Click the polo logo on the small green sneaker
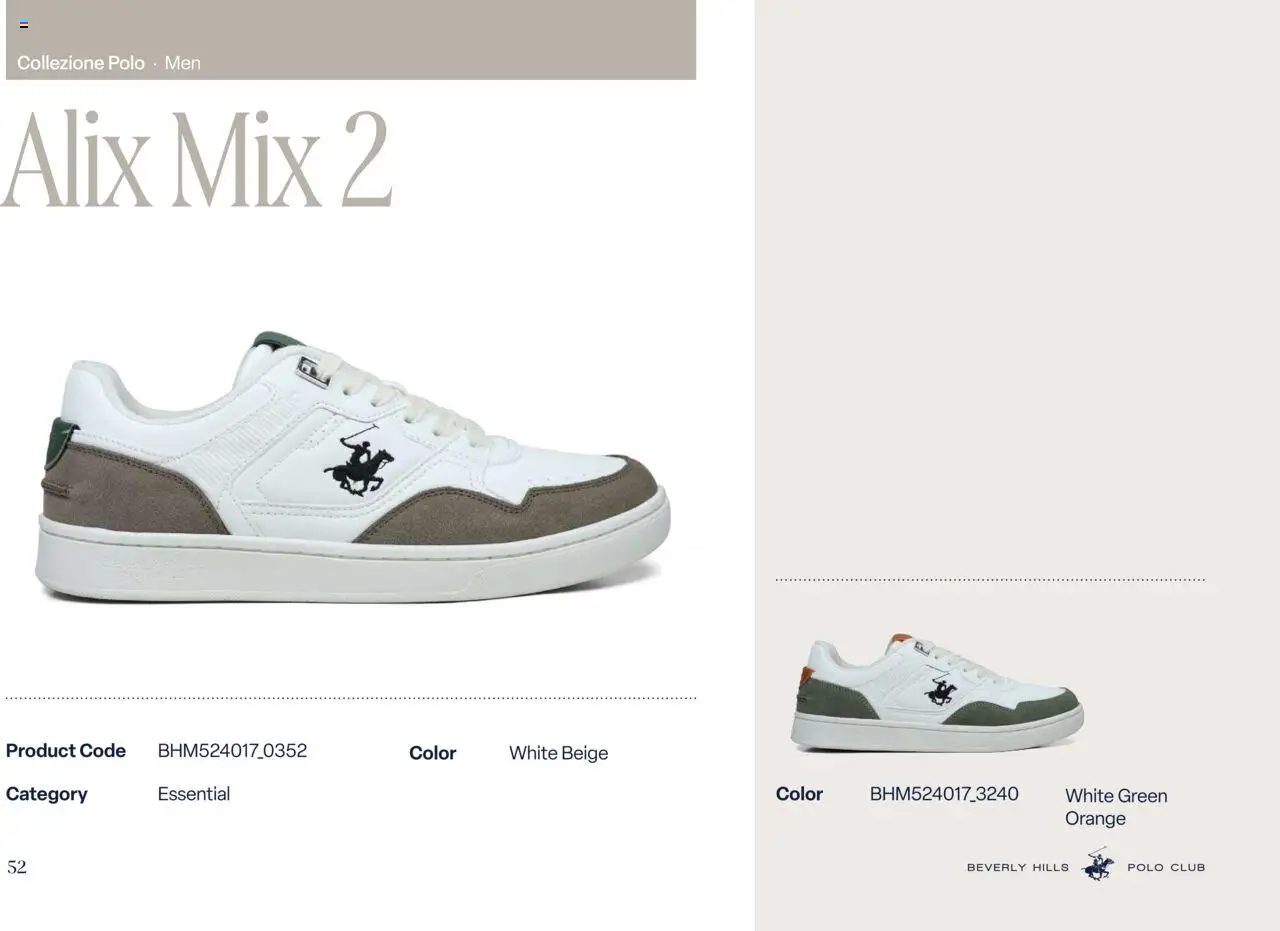1280x931 pixels. [x=940, y=689]
